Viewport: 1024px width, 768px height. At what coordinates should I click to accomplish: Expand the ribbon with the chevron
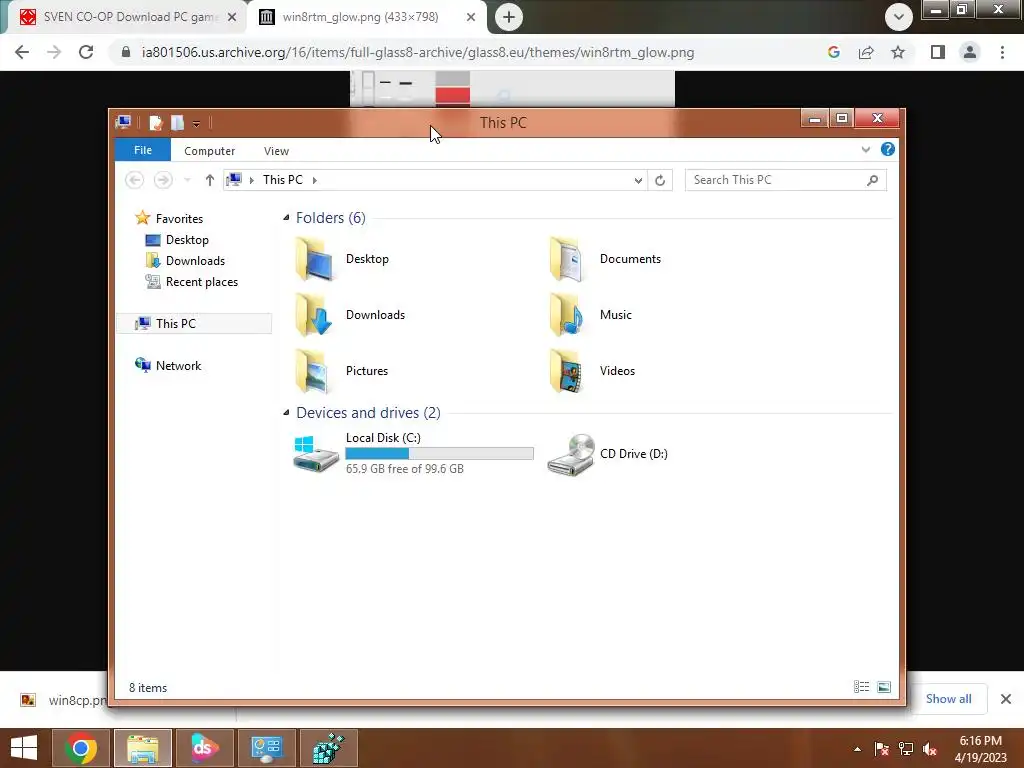pyautogui.click(x=866, y=150)
